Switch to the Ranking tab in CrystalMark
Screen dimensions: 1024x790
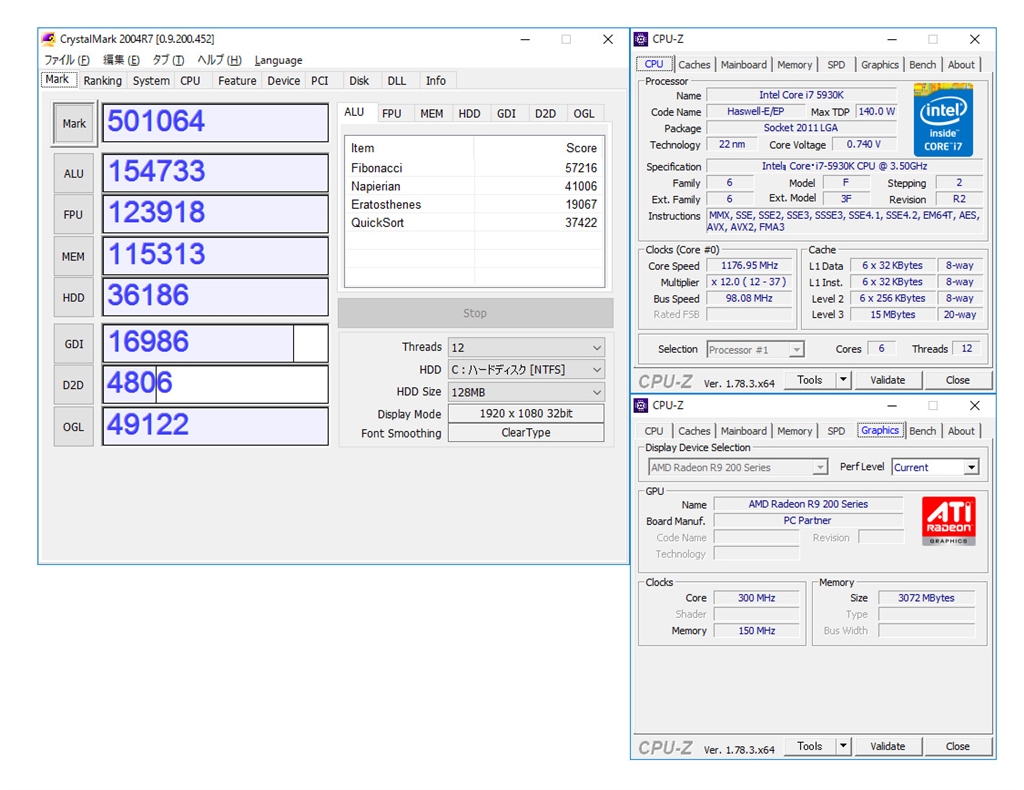click(x=102, y=81)
